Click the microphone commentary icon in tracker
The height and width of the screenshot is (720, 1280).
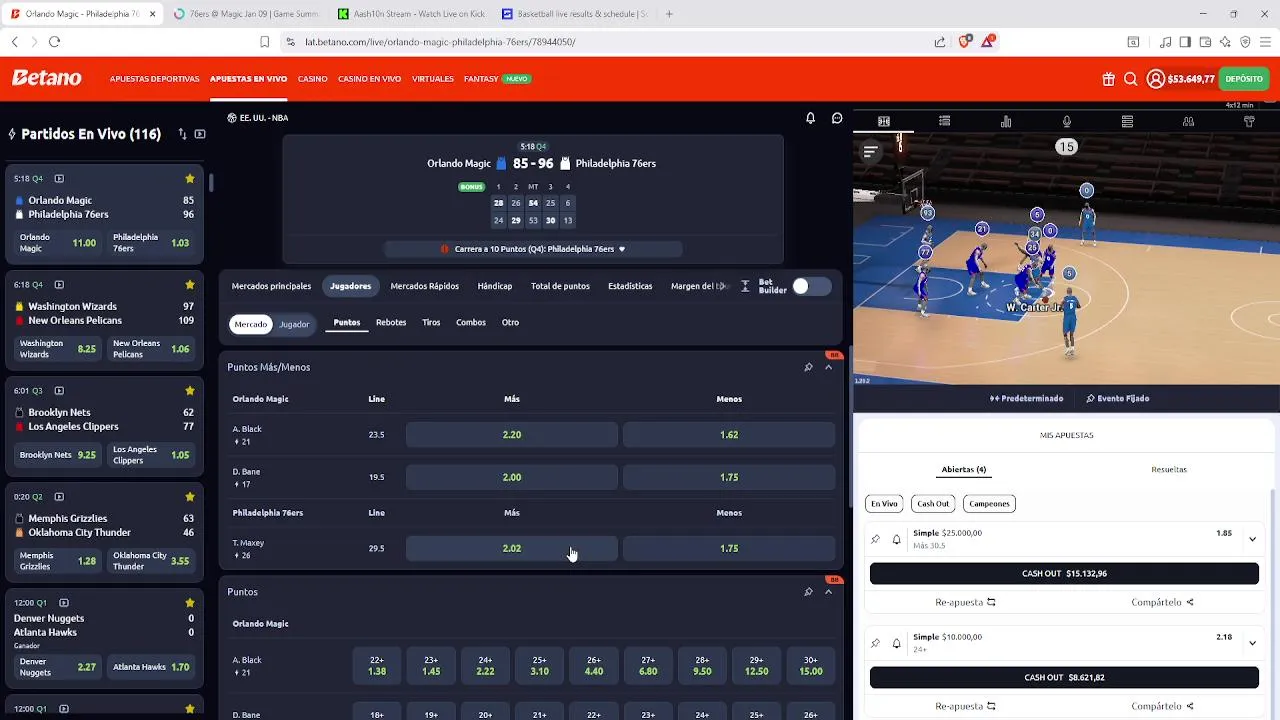(x=1067, y=121)
